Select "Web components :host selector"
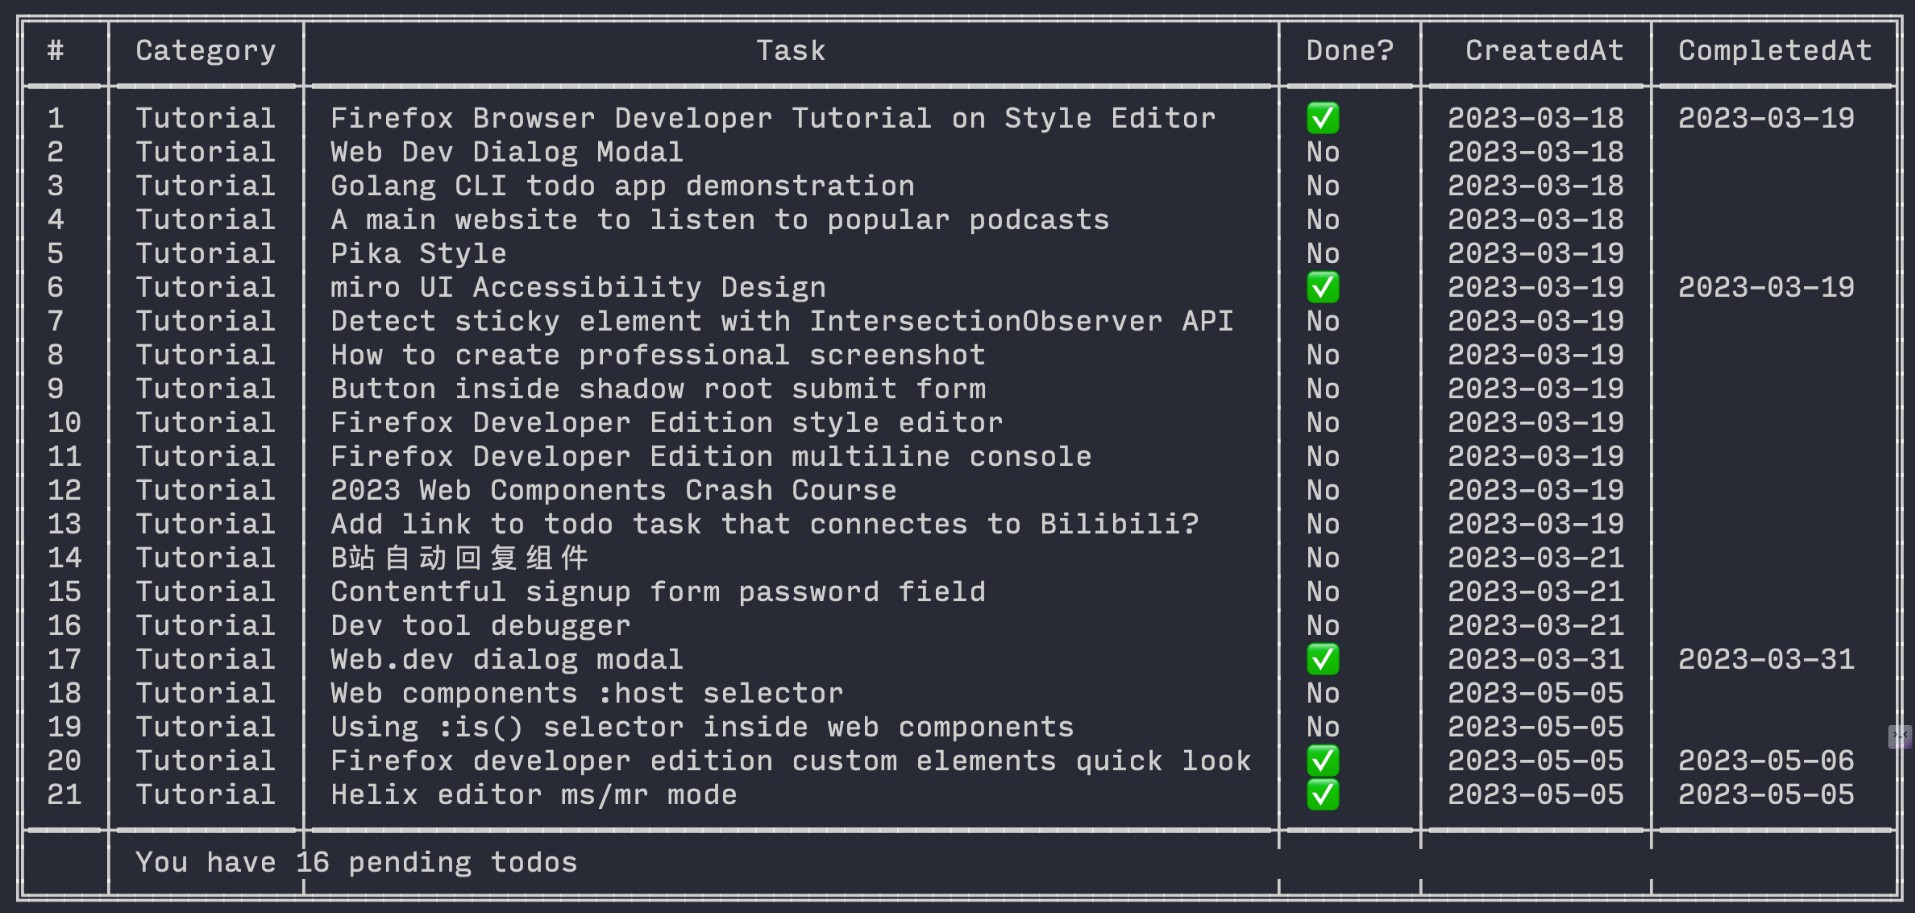Viewport: 1915px width, 913px height. click(587, 694)
